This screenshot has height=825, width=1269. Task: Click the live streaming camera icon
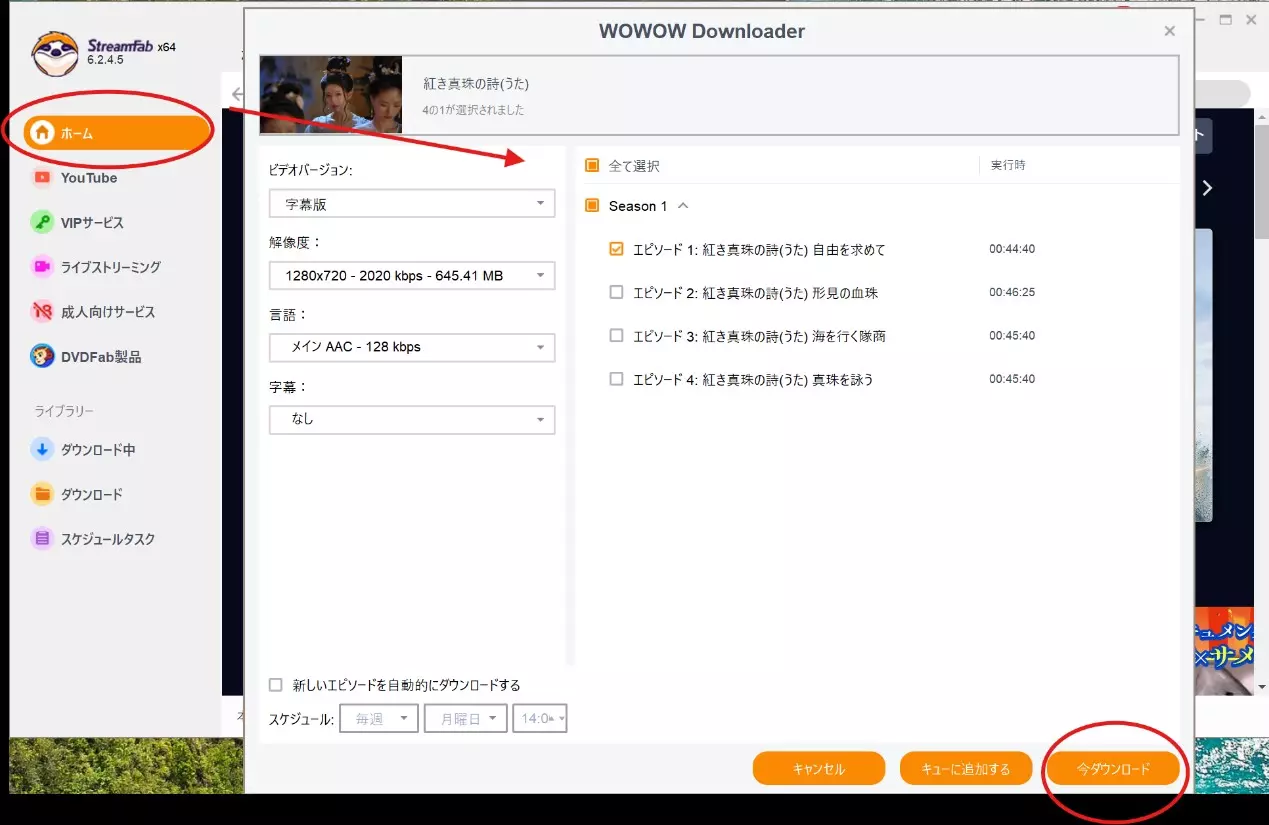(x=42, y=267)
